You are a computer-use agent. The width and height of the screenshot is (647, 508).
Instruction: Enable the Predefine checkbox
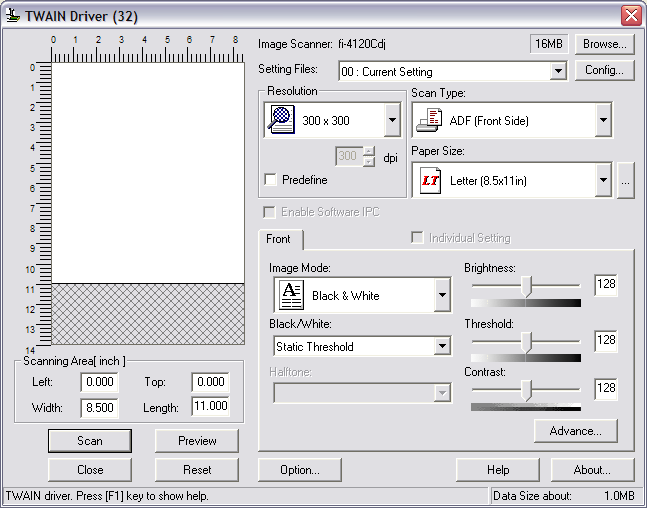coord(270,180)
